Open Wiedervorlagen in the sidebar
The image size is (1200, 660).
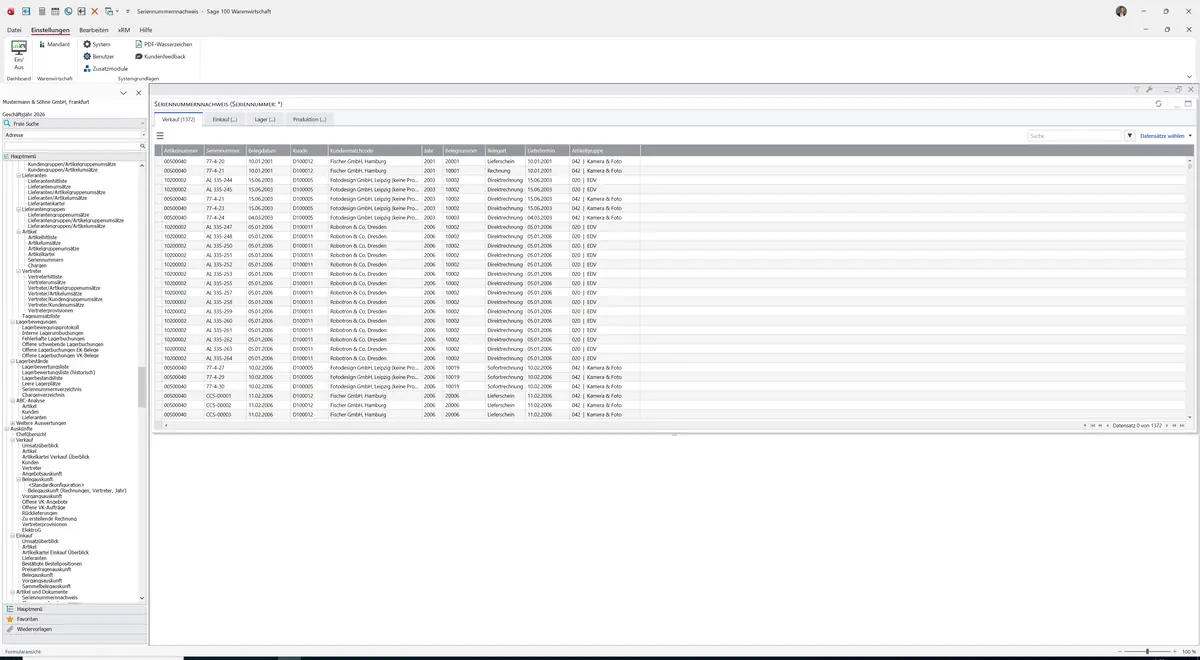74,629
